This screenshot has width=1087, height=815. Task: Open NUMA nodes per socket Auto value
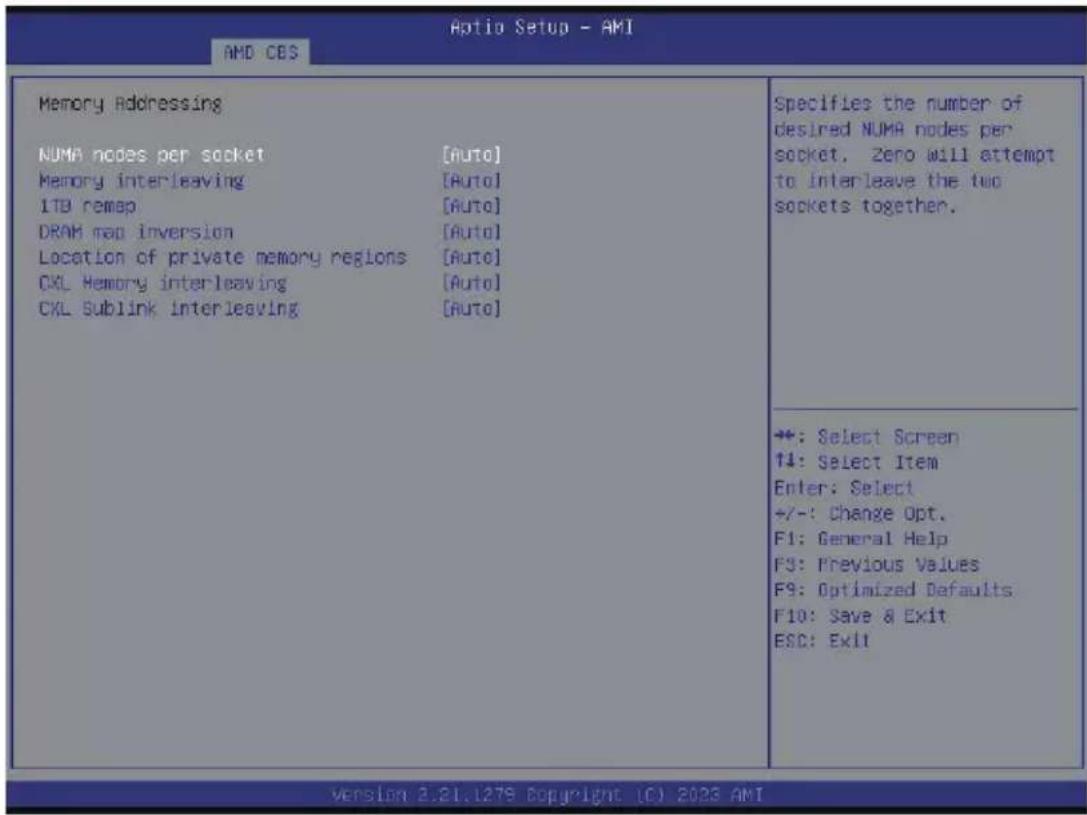coord(471,155)
